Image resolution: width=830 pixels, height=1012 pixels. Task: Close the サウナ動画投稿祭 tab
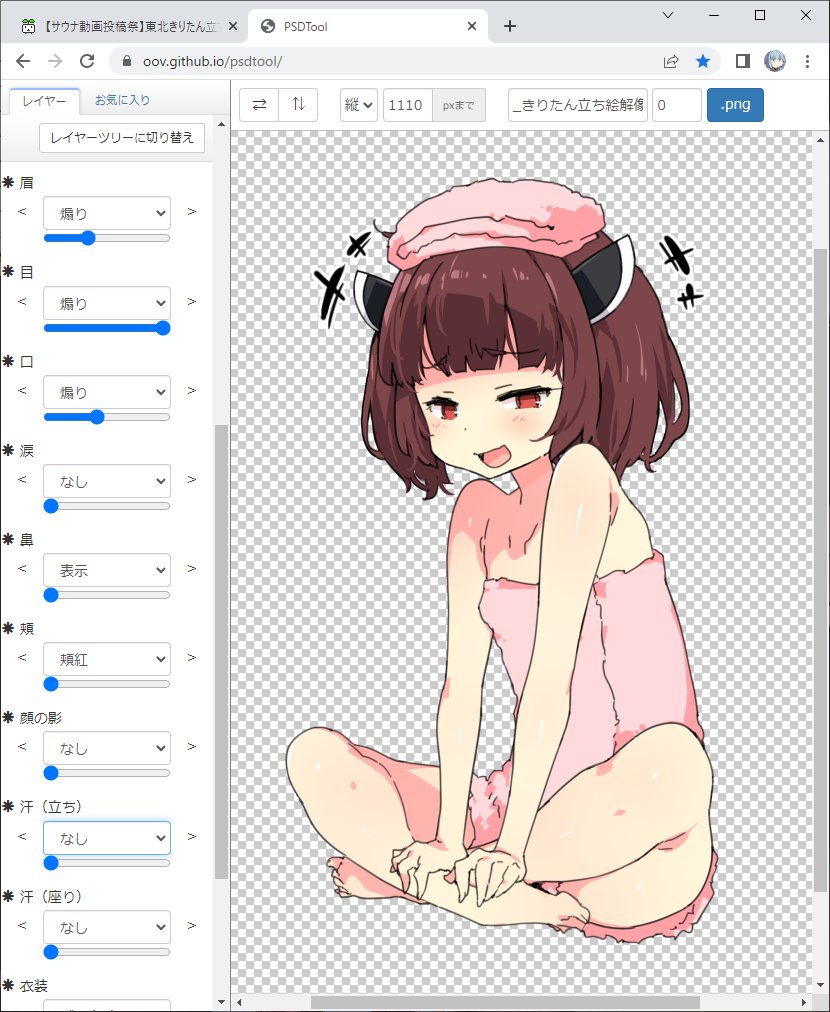pos(233,26)
